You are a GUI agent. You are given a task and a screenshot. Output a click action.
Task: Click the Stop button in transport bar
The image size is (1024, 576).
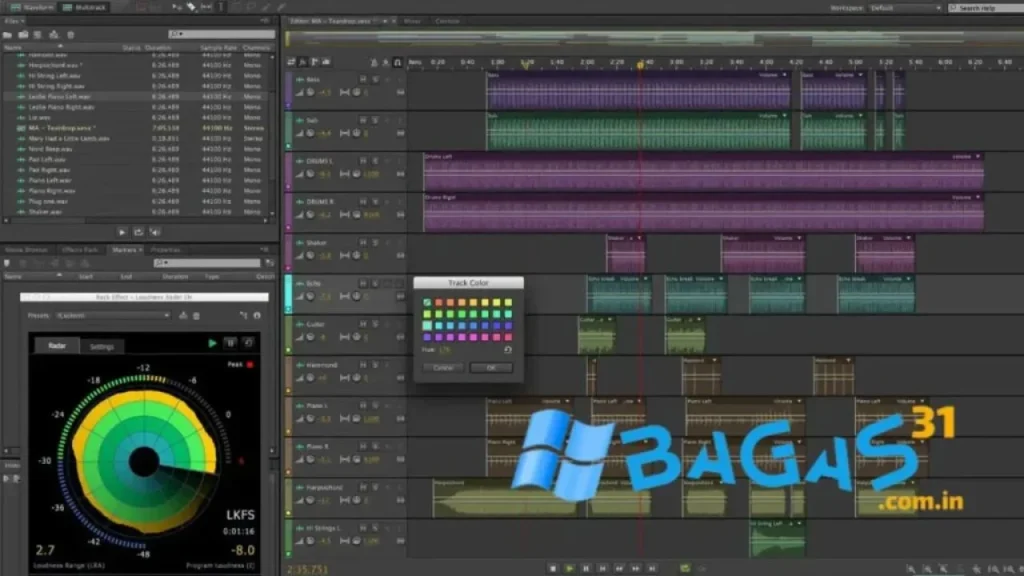click(x=552, y=569)
